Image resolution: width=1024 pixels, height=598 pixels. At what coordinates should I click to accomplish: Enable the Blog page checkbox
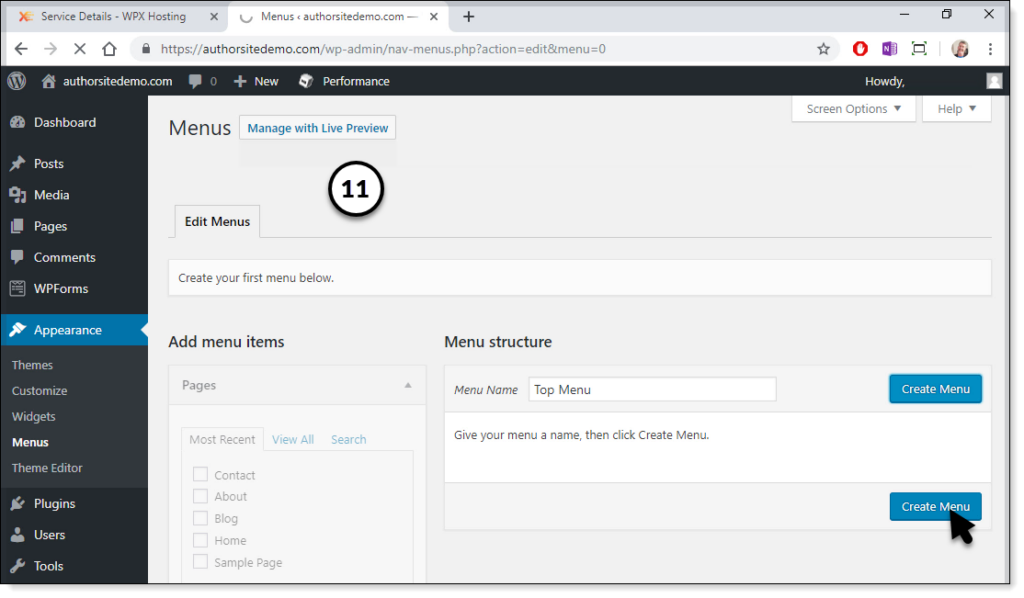(200, 518)
